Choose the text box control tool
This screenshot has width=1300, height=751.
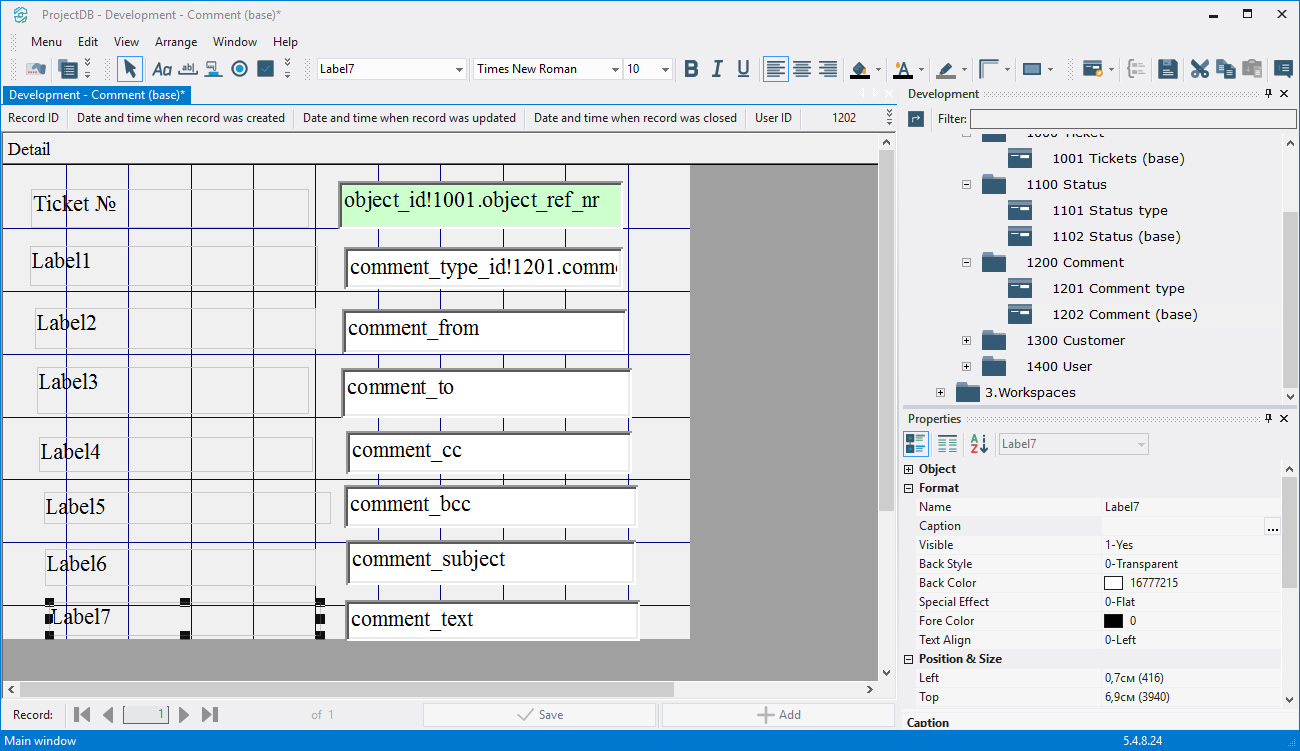pos(187,69)
